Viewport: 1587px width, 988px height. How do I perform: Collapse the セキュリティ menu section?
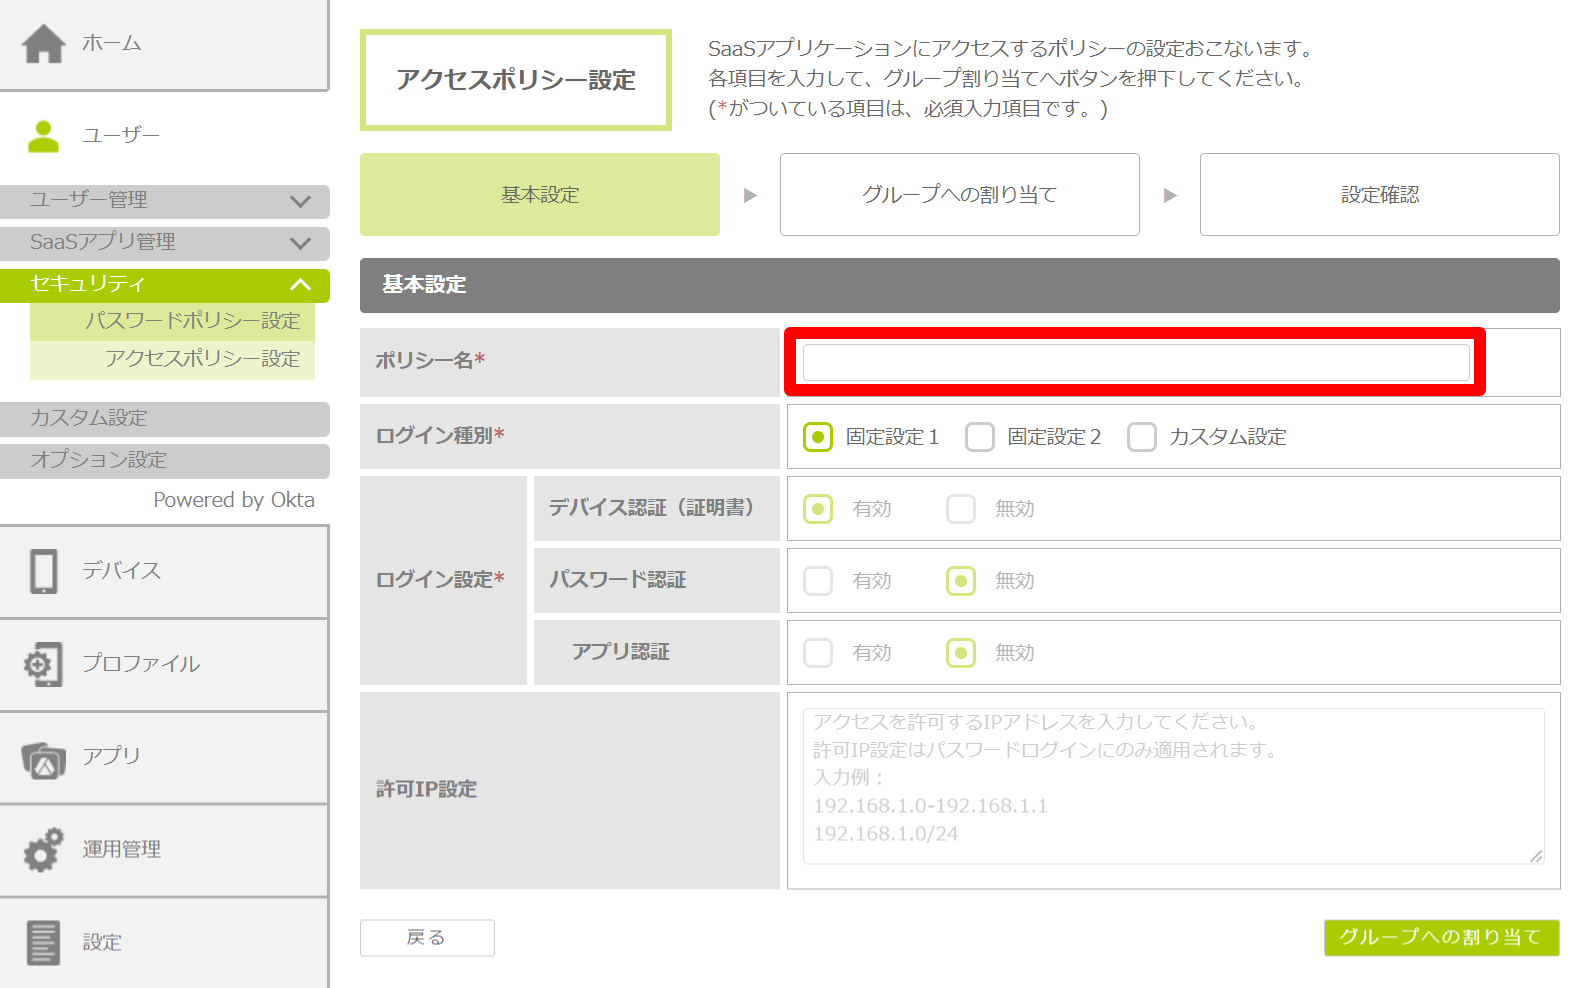pyautogui.click(x=165, y=285)
